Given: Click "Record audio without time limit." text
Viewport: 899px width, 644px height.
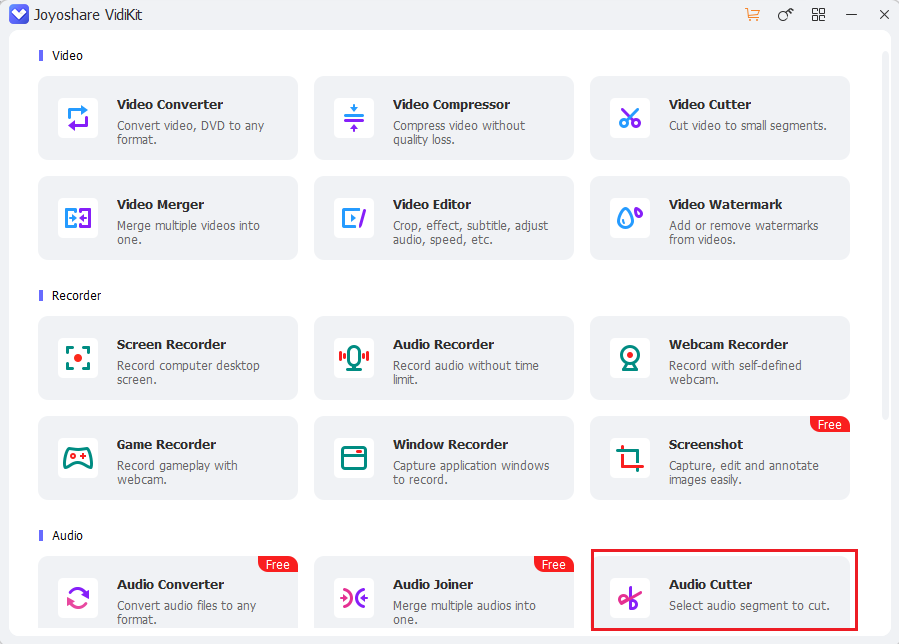Looking at the screenshot, I should point(466,372).
